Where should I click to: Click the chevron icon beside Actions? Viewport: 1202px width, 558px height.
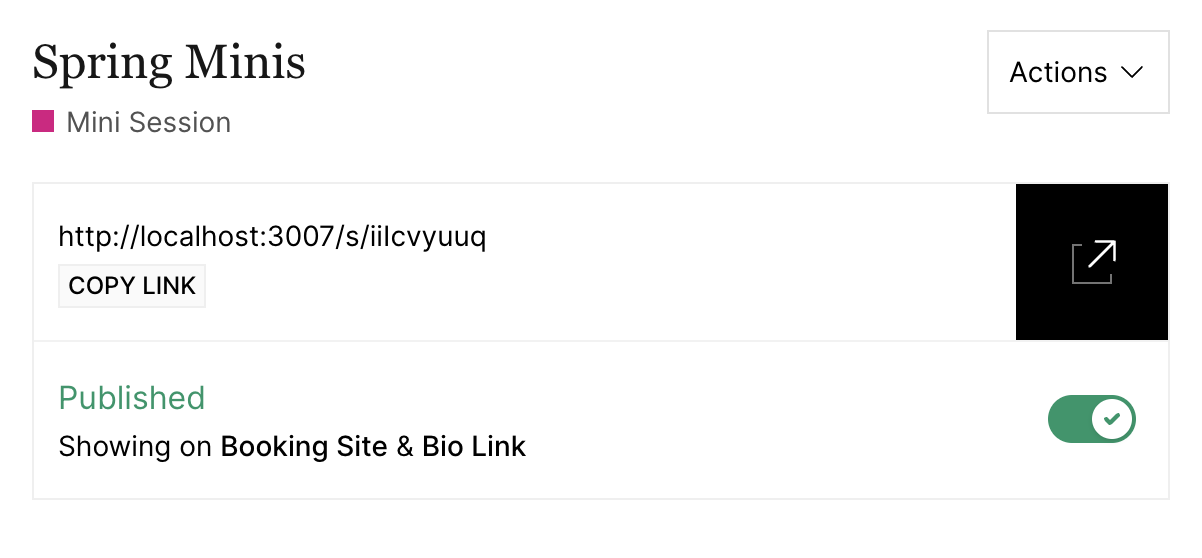[1132, 73]
